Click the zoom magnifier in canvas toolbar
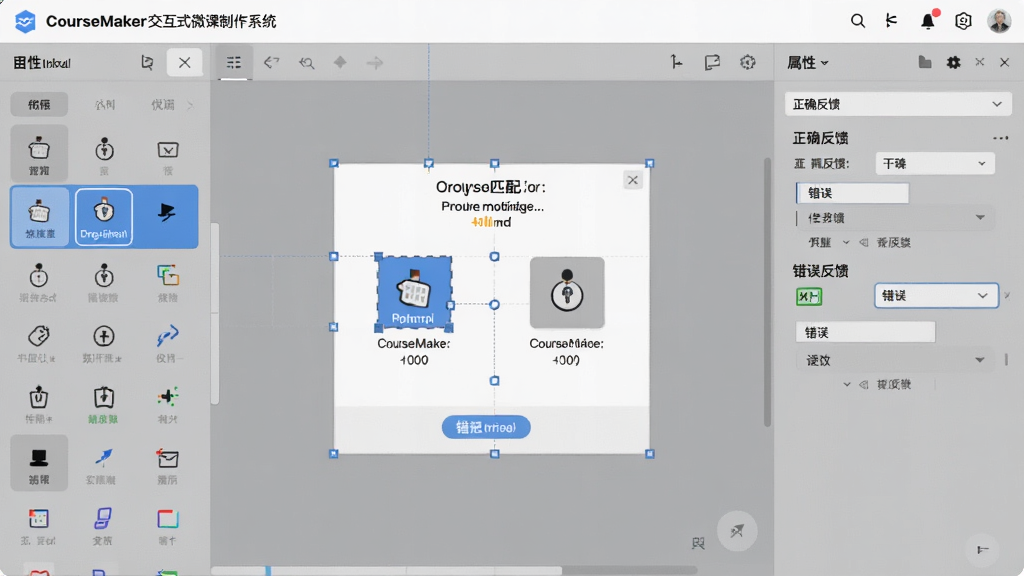This screenshot has width=1024, height=576. tap(306, 63)
